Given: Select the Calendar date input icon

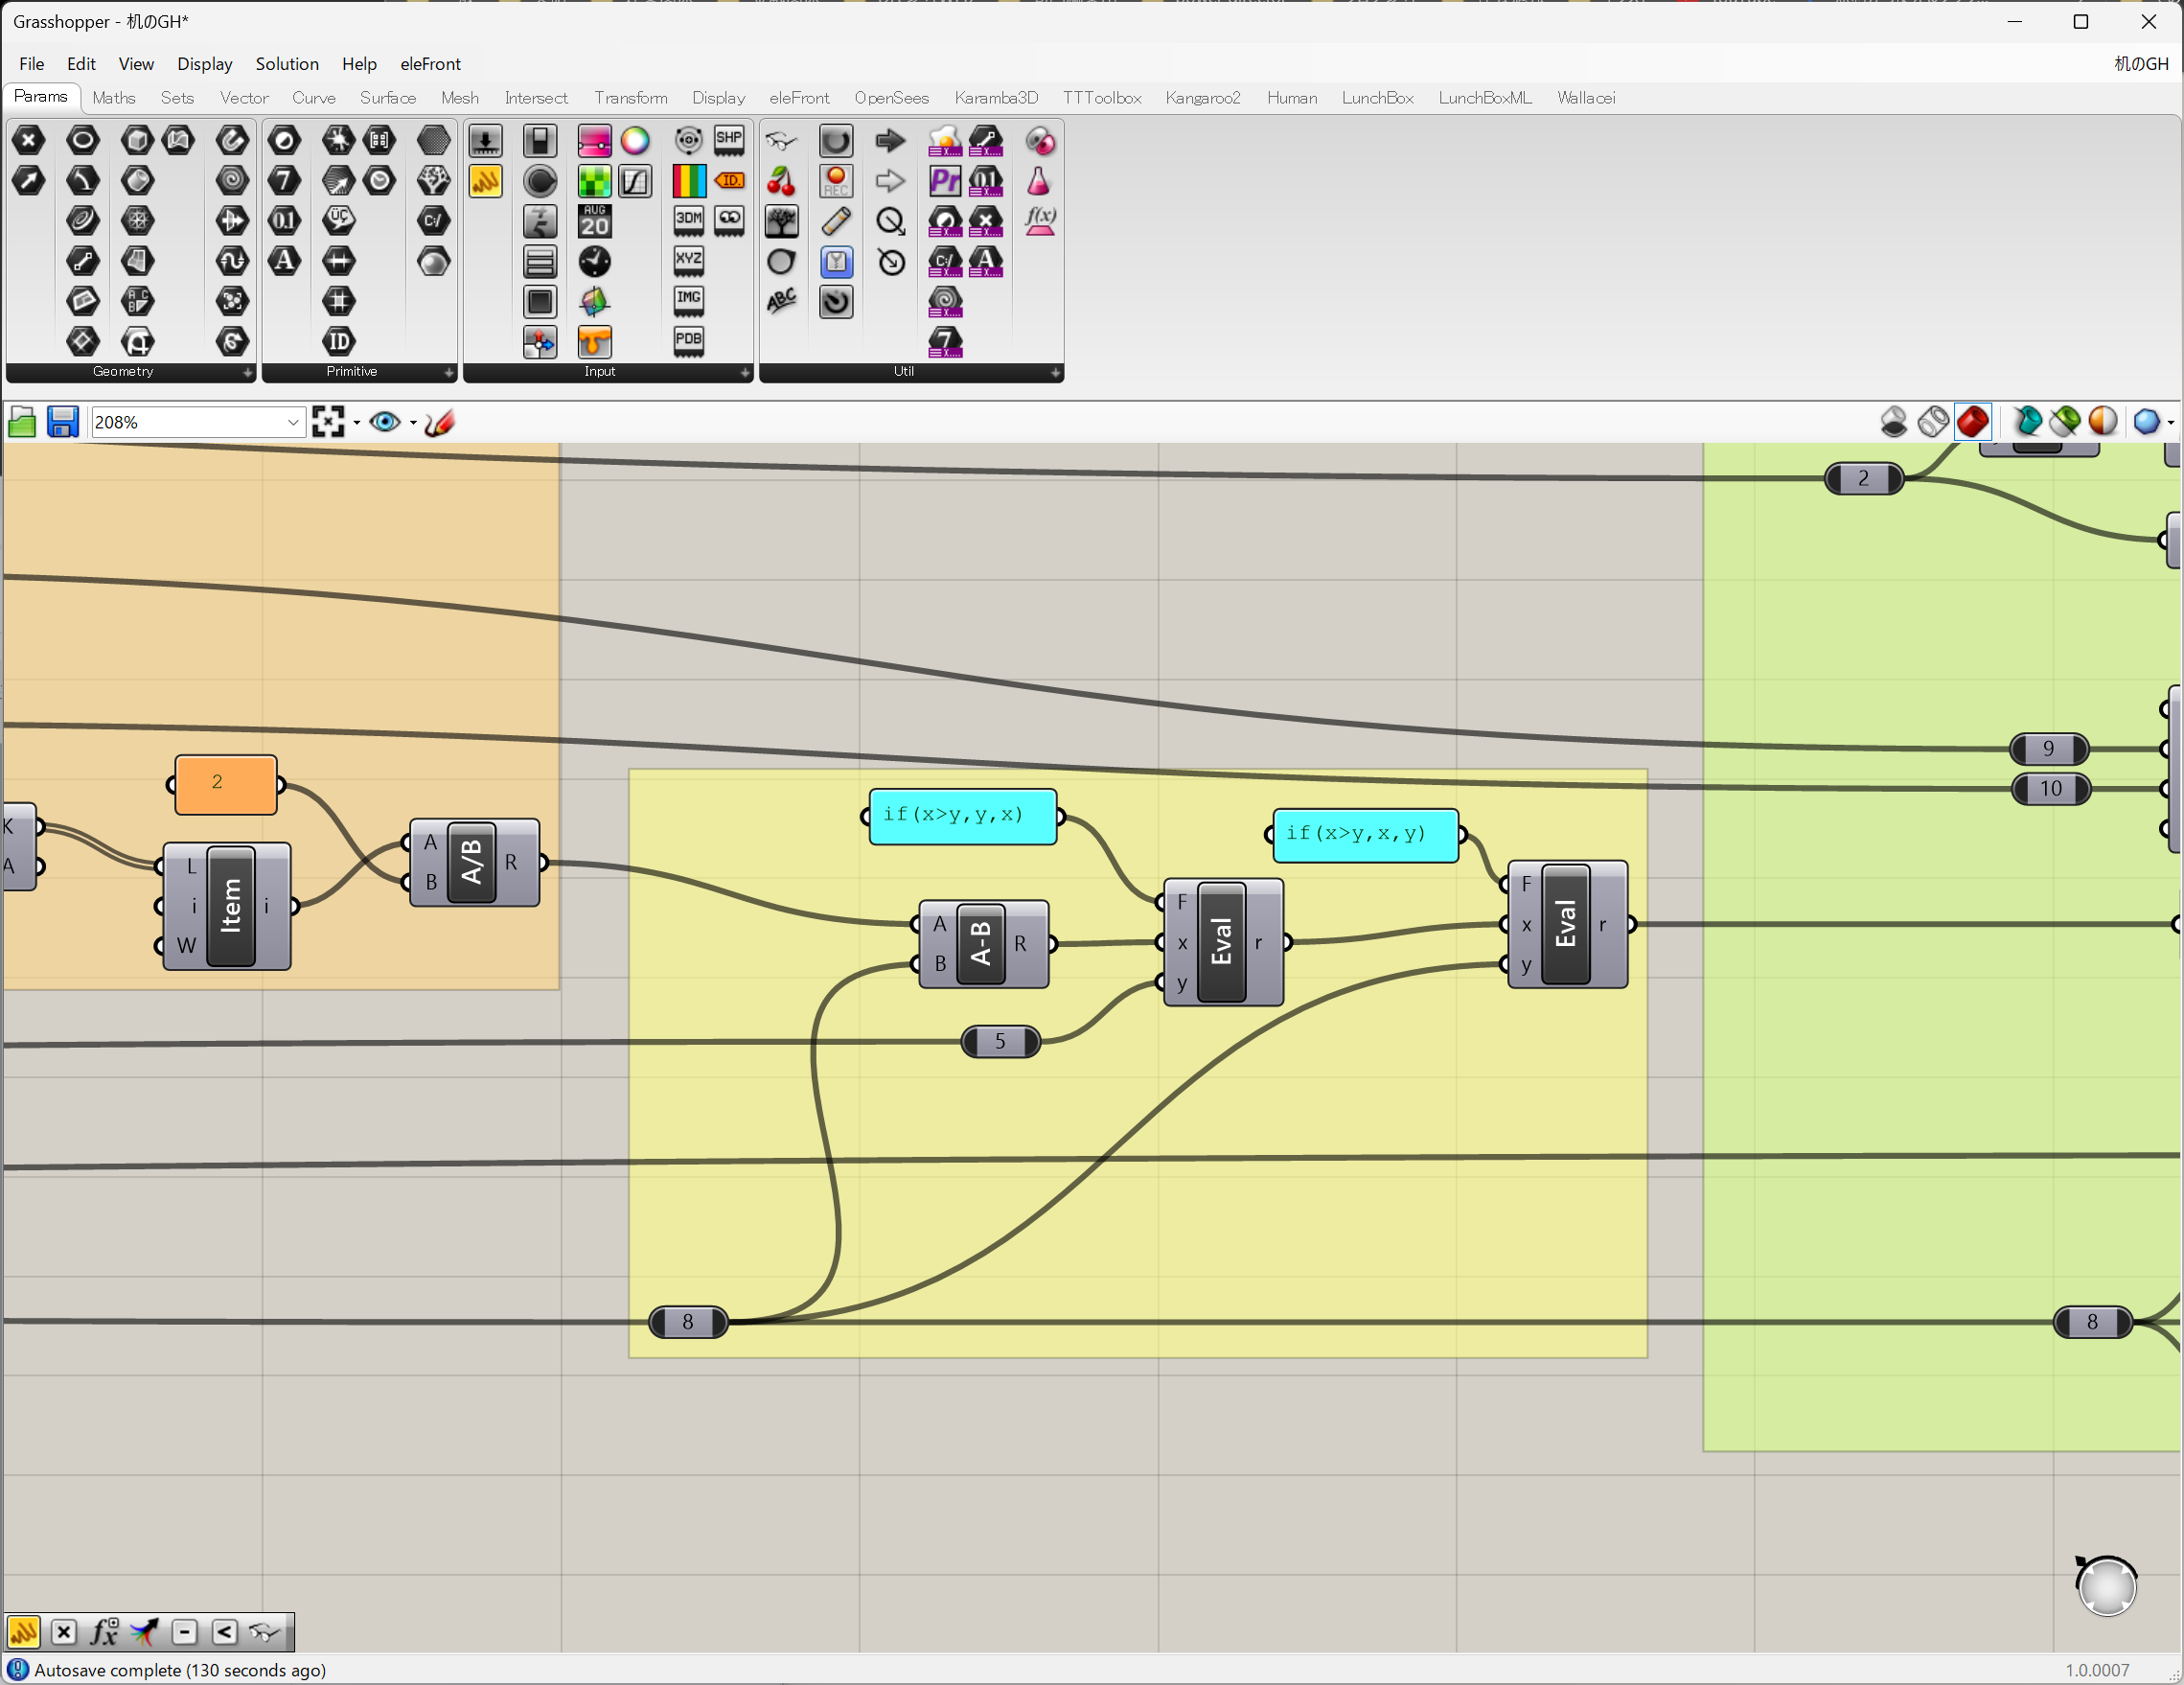Looking at the screenshot, I should 594,221.
